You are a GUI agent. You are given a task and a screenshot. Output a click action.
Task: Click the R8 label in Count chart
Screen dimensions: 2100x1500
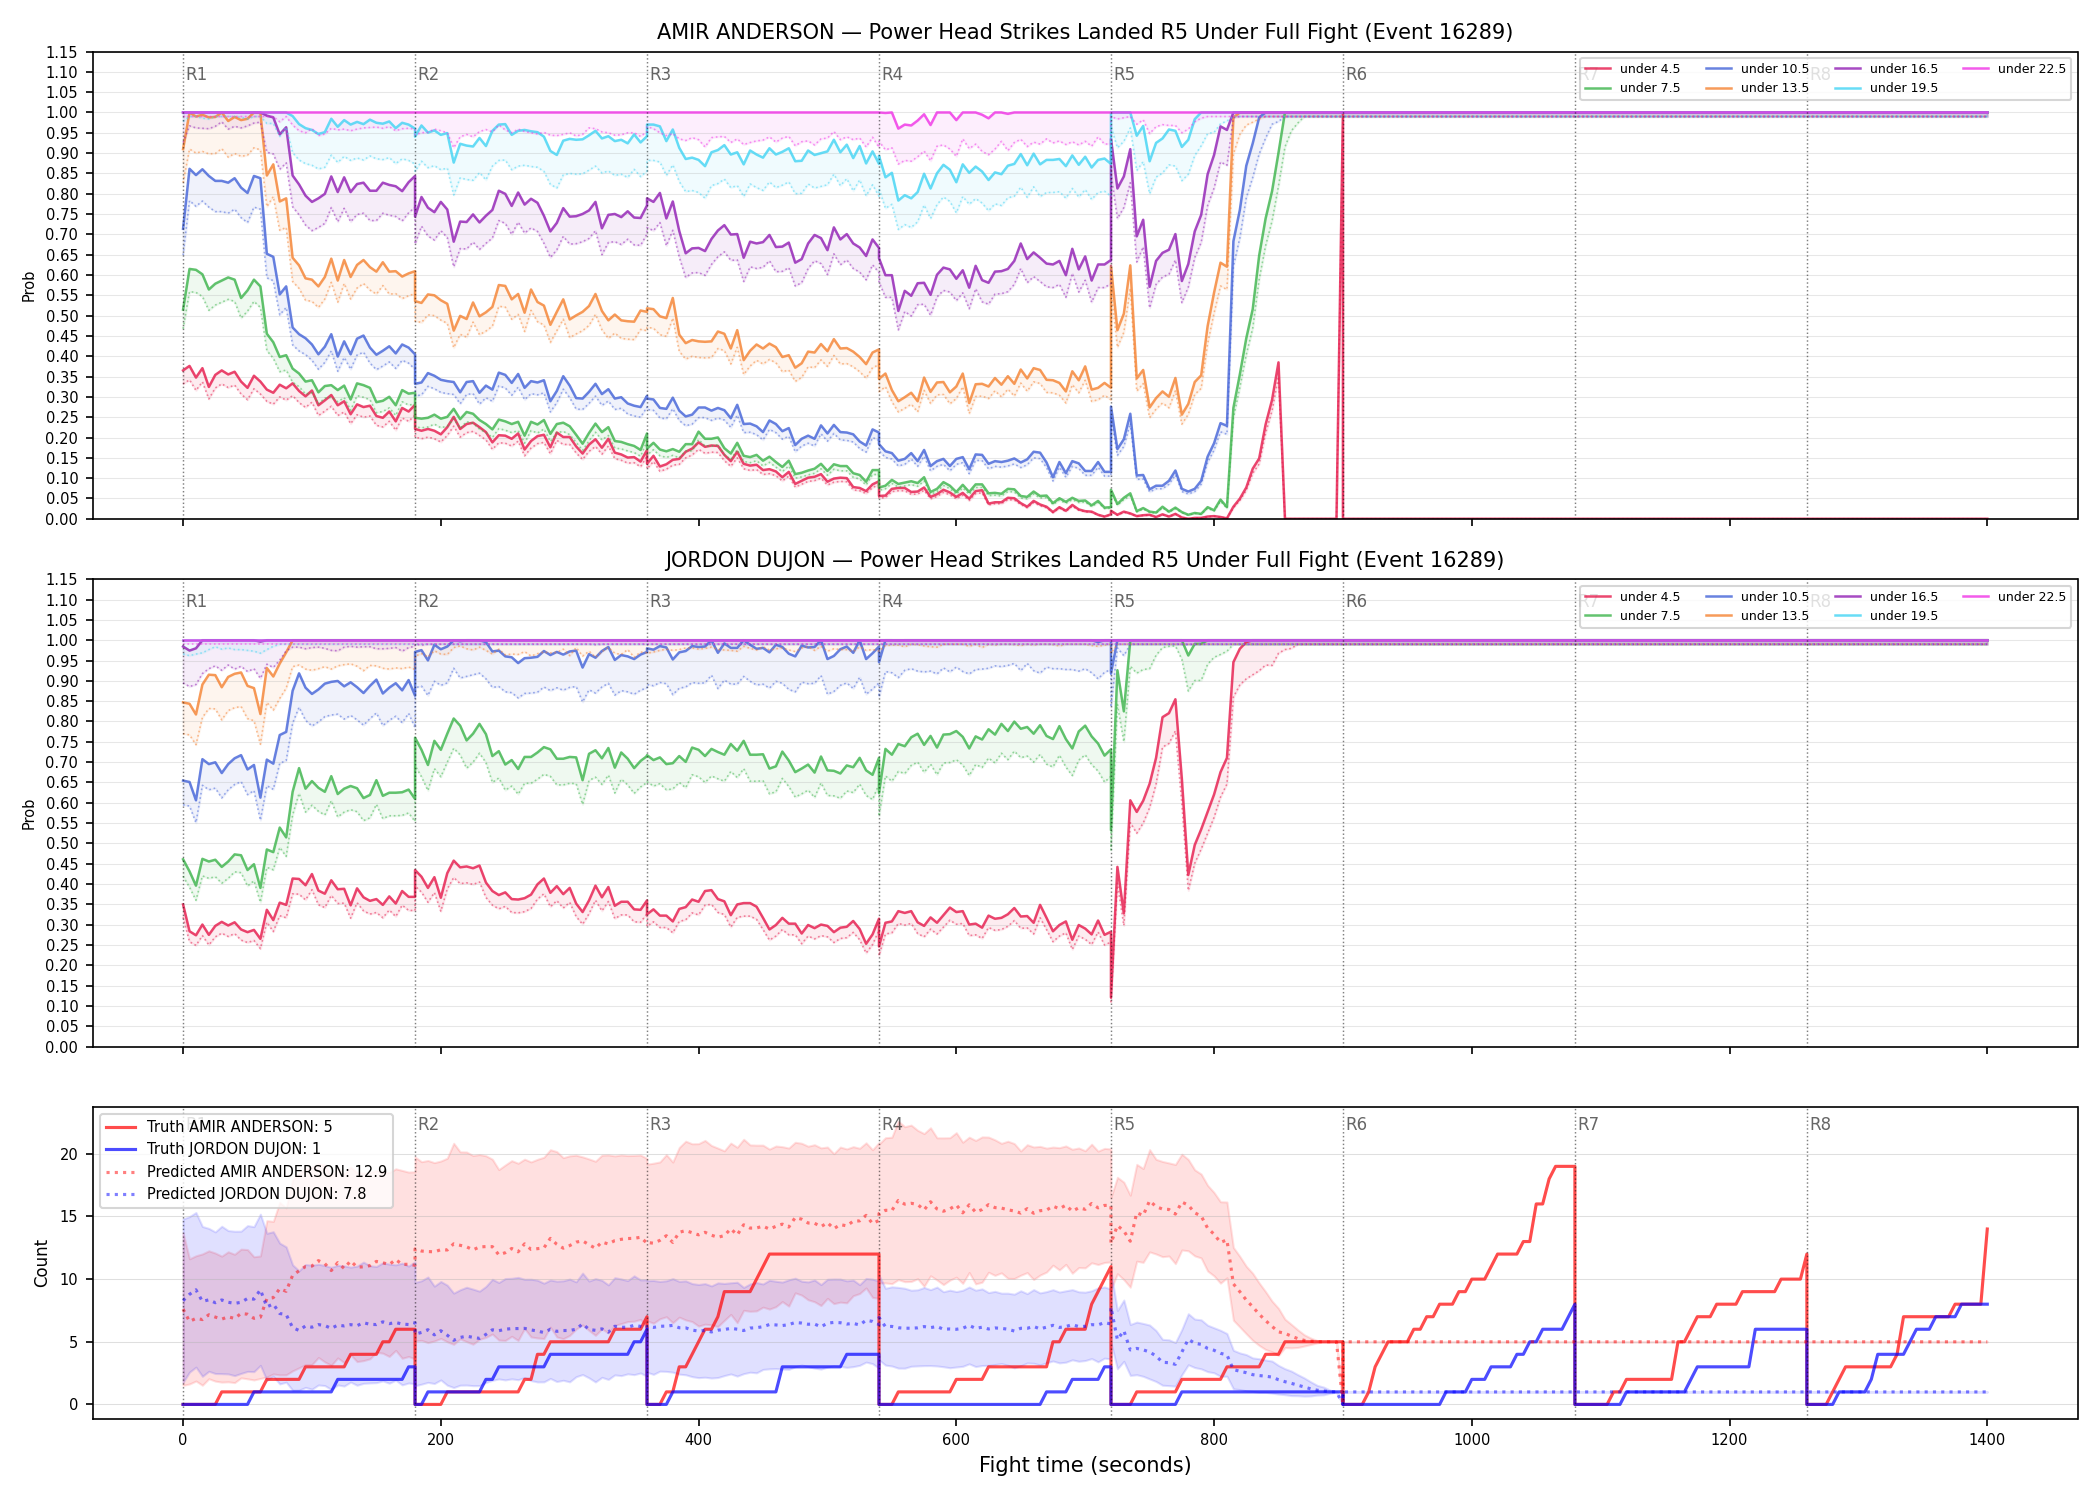[x=1820, y=1124]
